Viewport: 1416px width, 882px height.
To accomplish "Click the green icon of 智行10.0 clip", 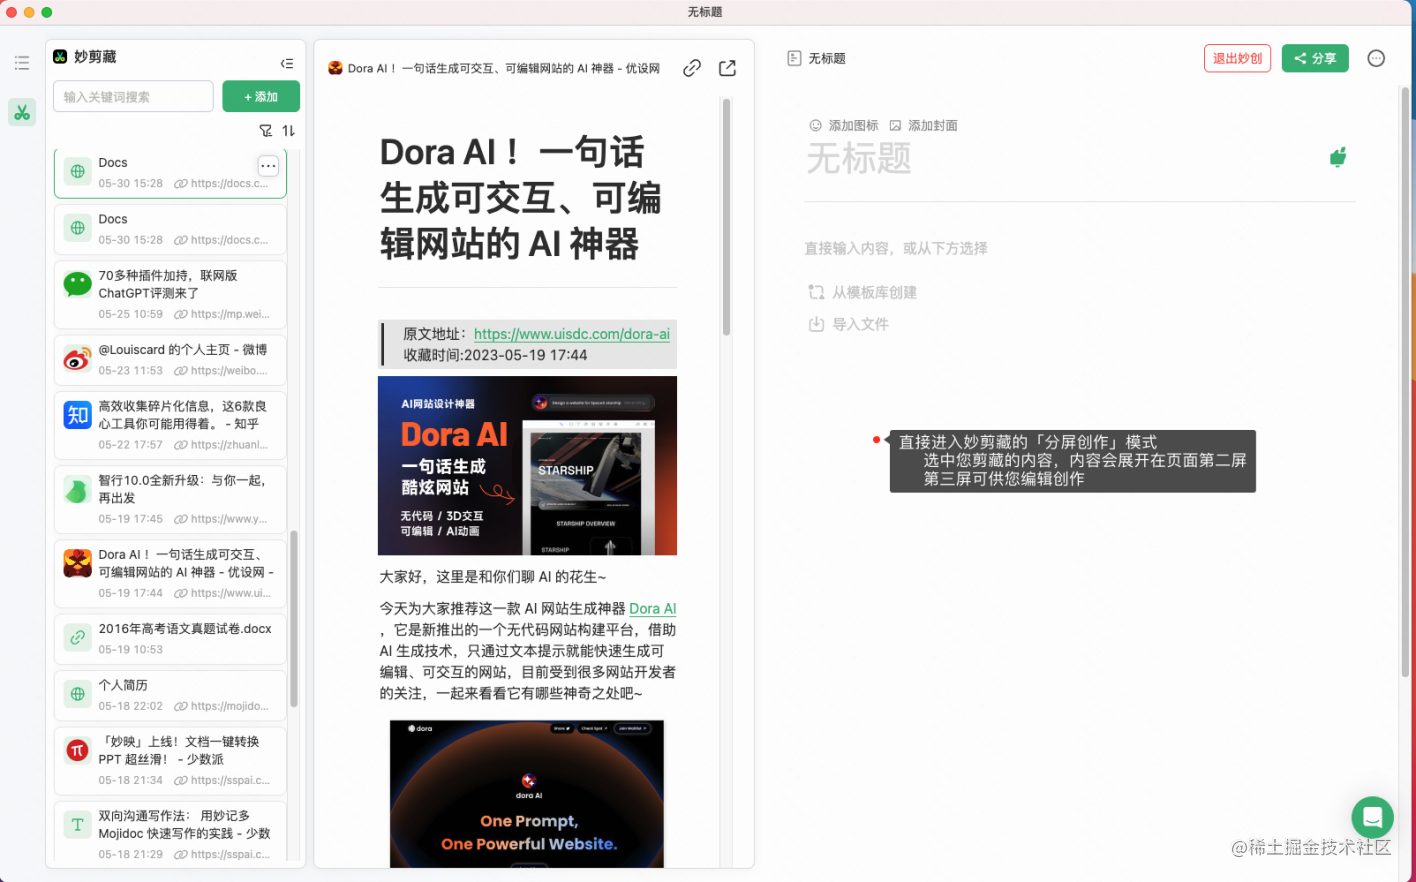I will [x=78, y=490].
